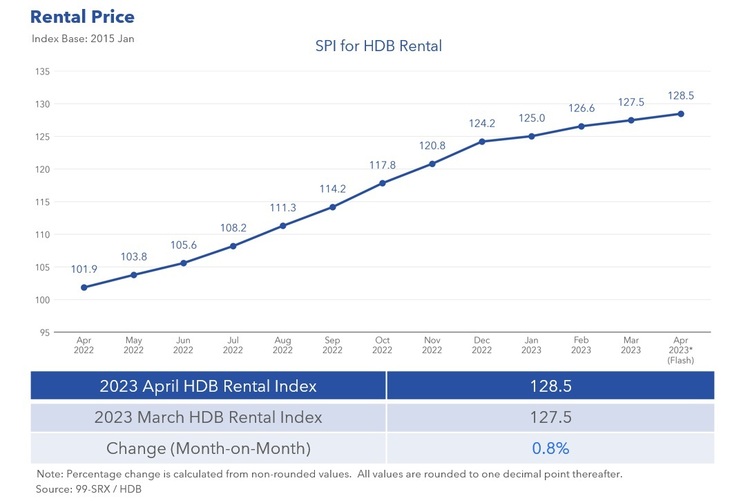Click the x-axis label 'Apr 2022'
Viewport: 750px width, 503px height.
84,345
